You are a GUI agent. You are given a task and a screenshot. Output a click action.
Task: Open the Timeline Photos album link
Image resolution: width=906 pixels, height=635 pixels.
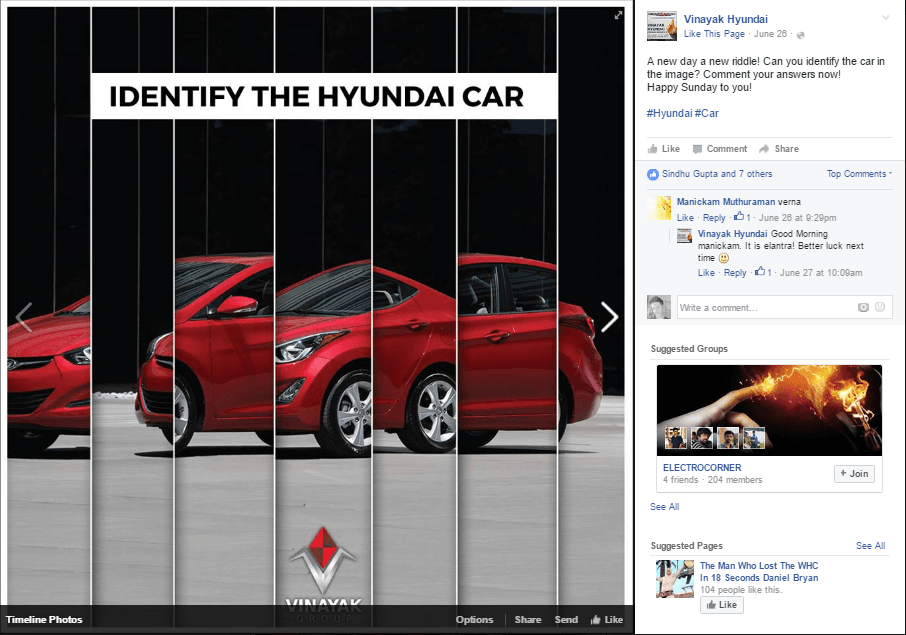pos(44,619)
